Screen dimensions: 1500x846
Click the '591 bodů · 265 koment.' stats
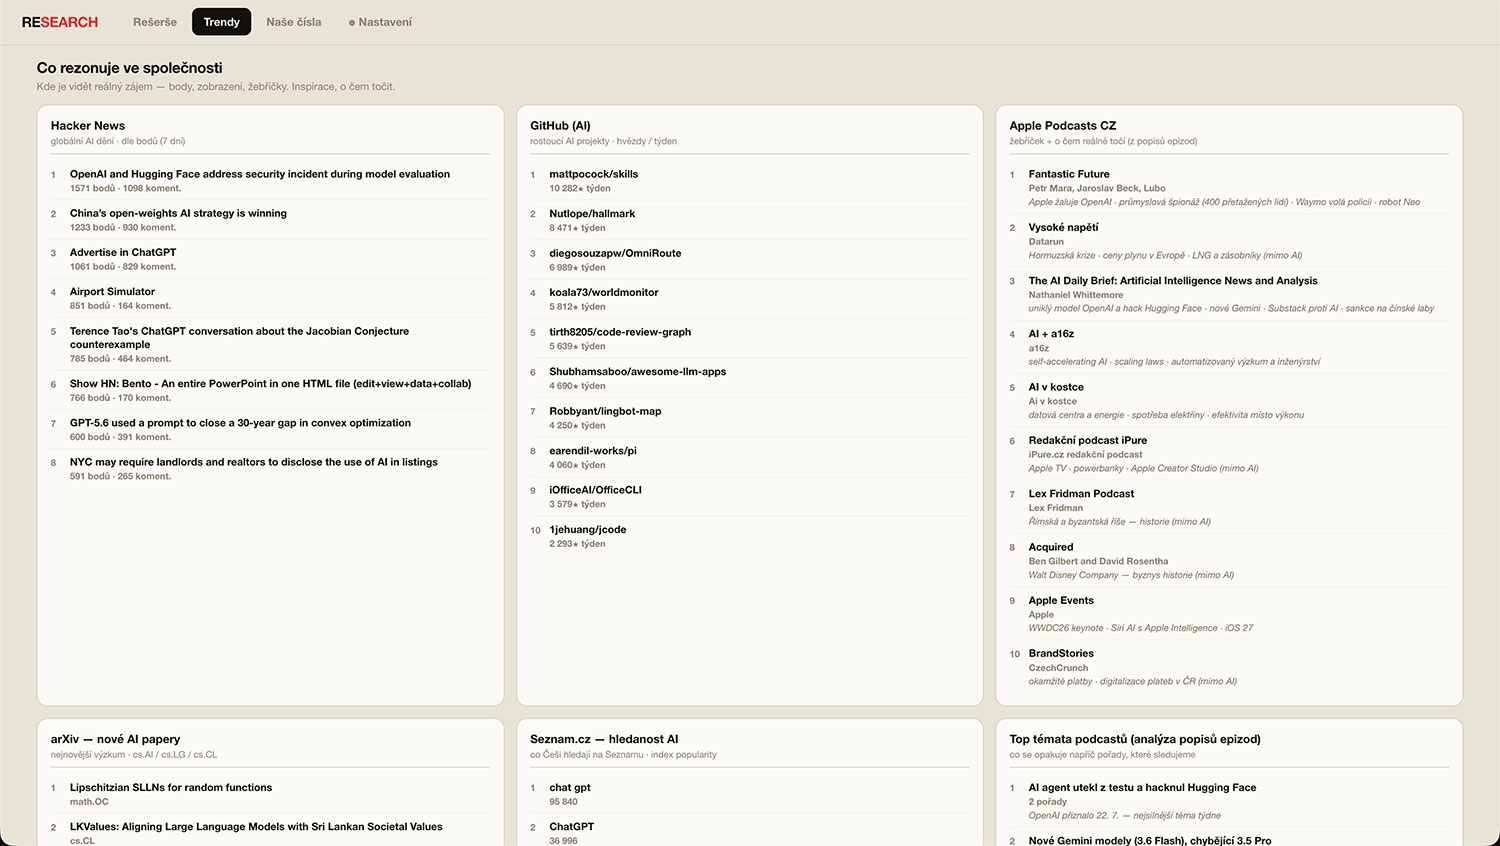[120, 476]
